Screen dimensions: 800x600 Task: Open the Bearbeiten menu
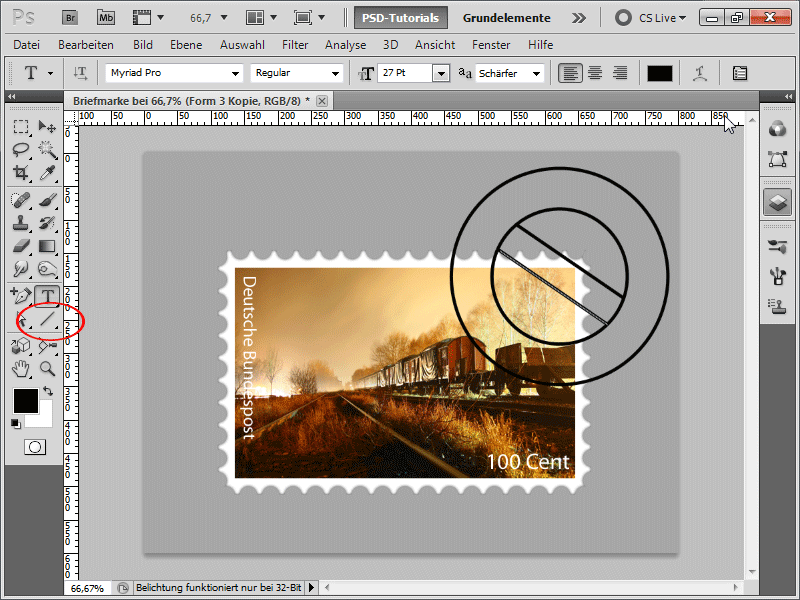[86, 45]
